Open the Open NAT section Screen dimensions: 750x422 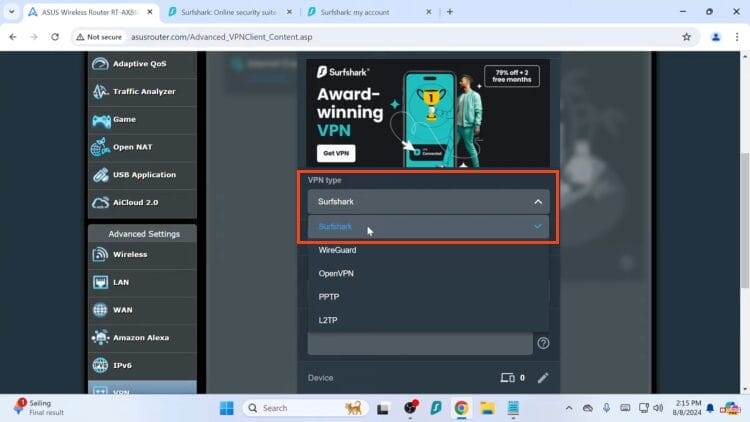click(x=142, y=147)
